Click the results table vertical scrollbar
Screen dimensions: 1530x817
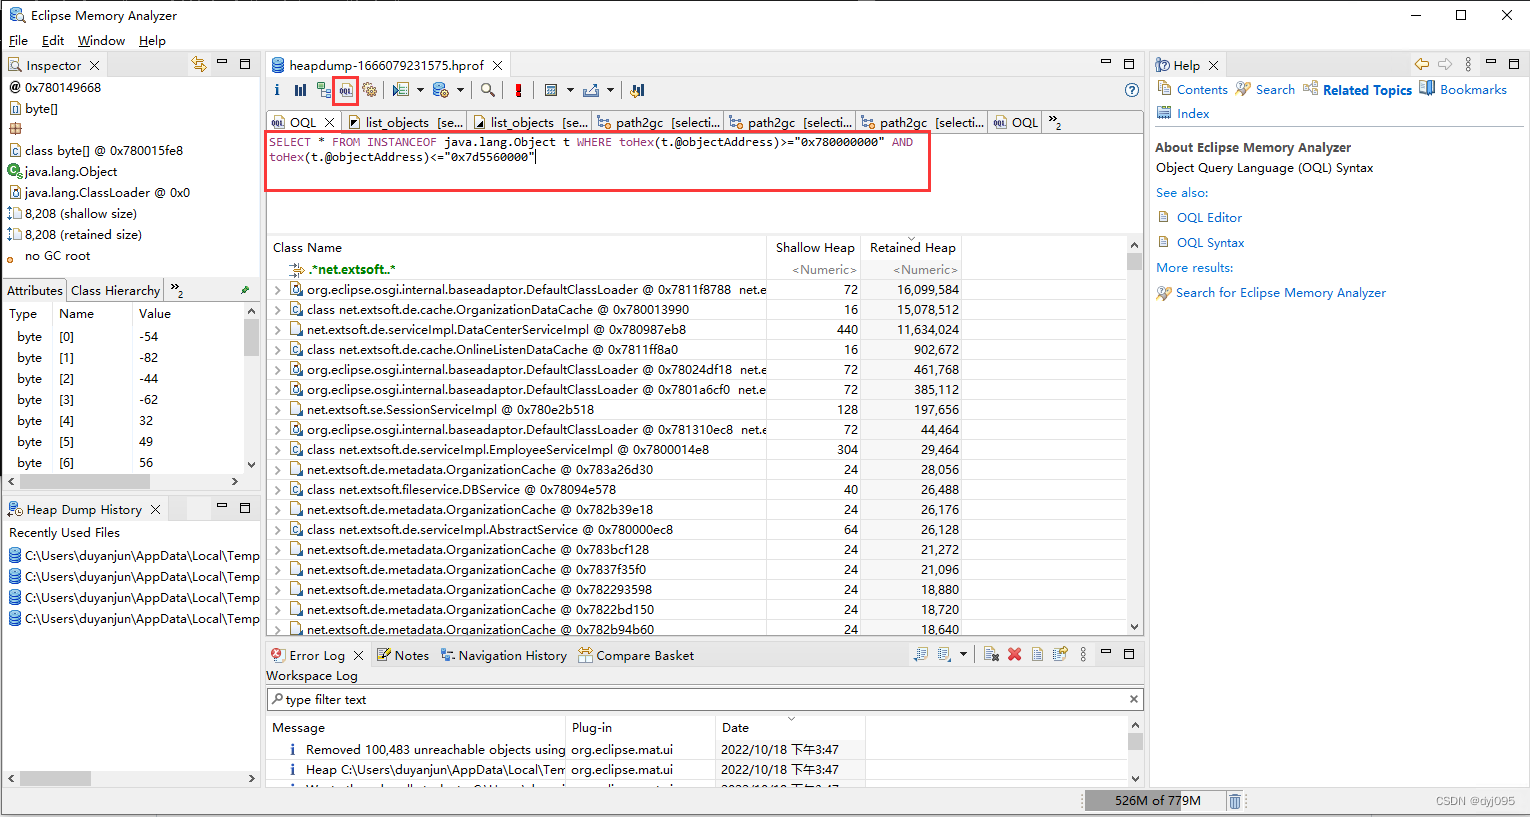pyautogui.click(x=1134, y=435)
